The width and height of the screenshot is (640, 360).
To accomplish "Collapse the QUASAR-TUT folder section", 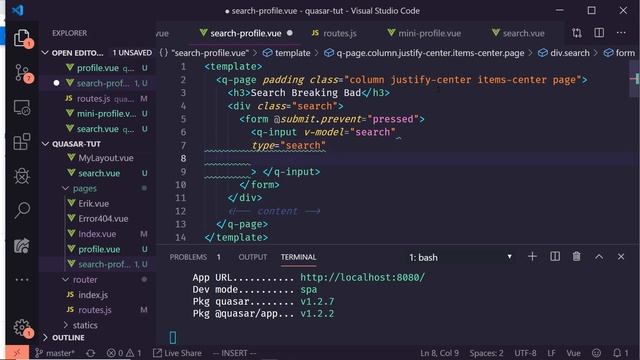I will coord(45,144).
